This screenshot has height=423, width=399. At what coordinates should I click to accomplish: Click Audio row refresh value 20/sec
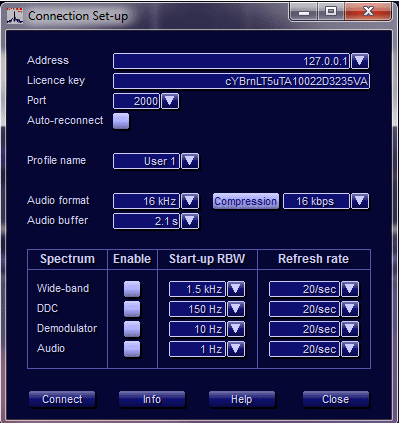(x=304, y=349)
